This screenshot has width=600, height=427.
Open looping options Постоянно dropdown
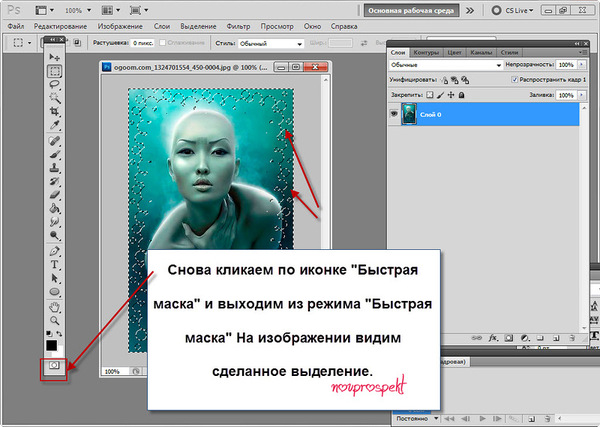click(417, 419)
